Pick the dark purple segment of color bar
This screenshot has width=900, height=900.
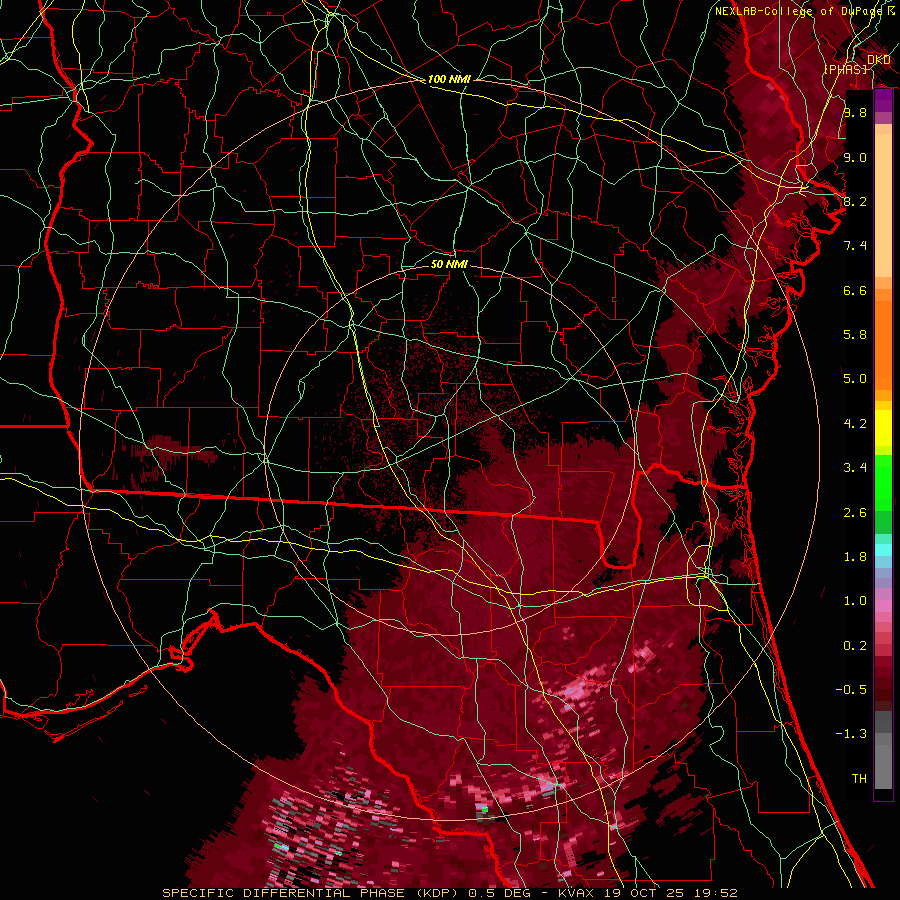[883, 101]
